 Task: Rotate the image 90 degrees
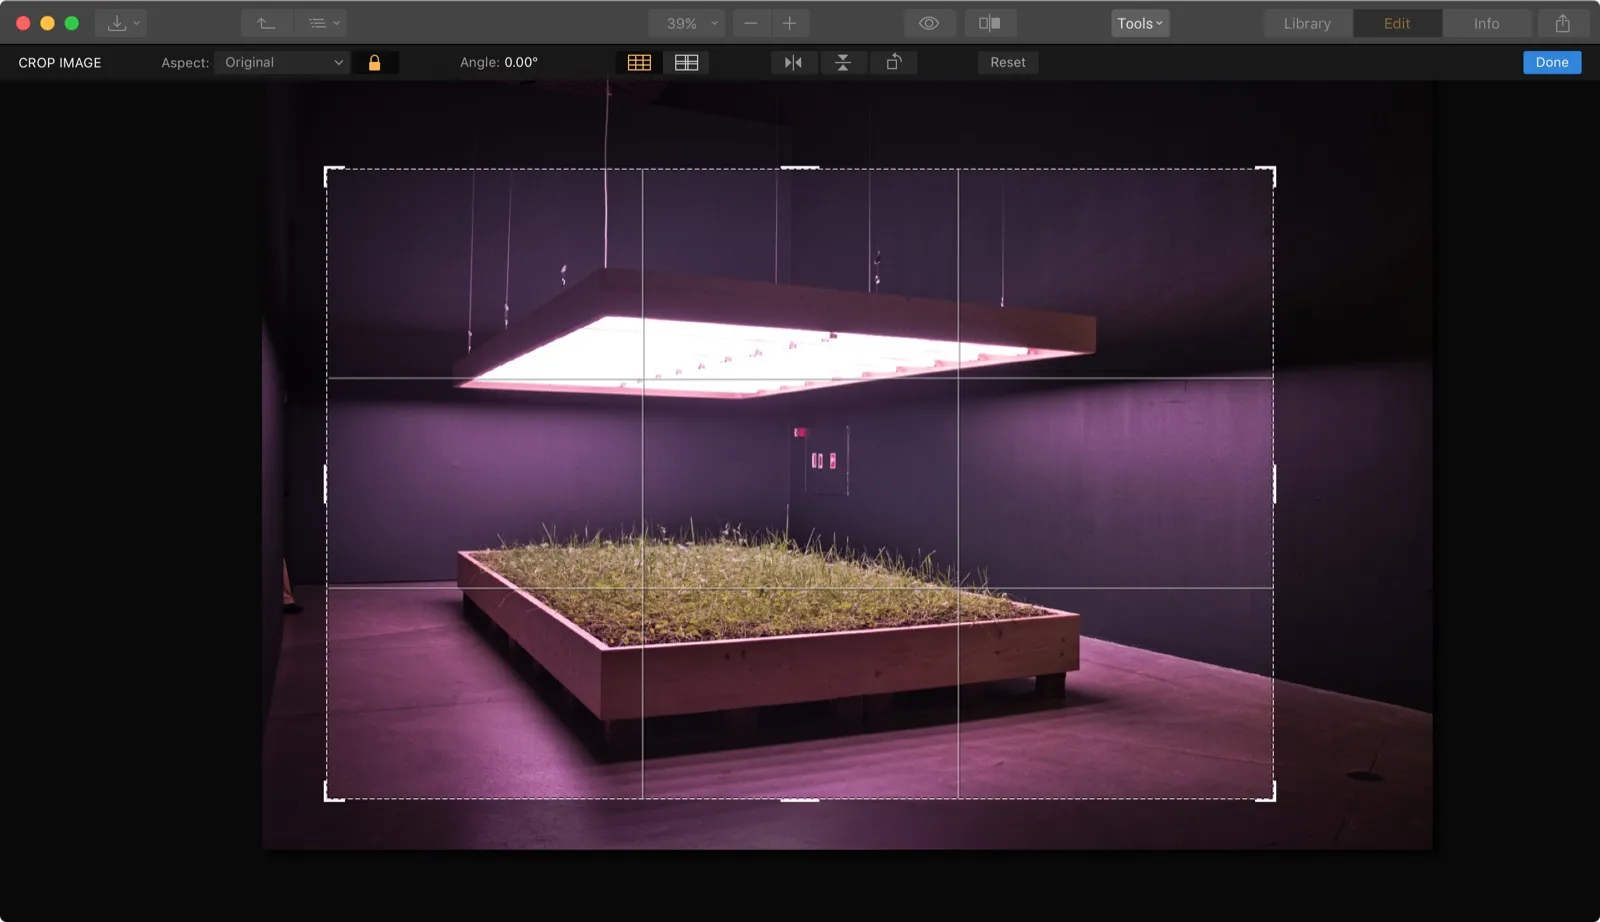click(x=894, y=63)
